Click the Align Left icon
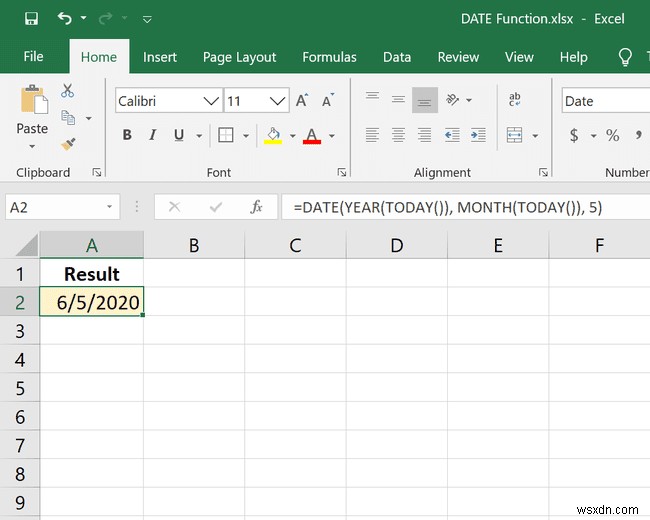Viewport: 650px width, 520px height. point(372,135)
